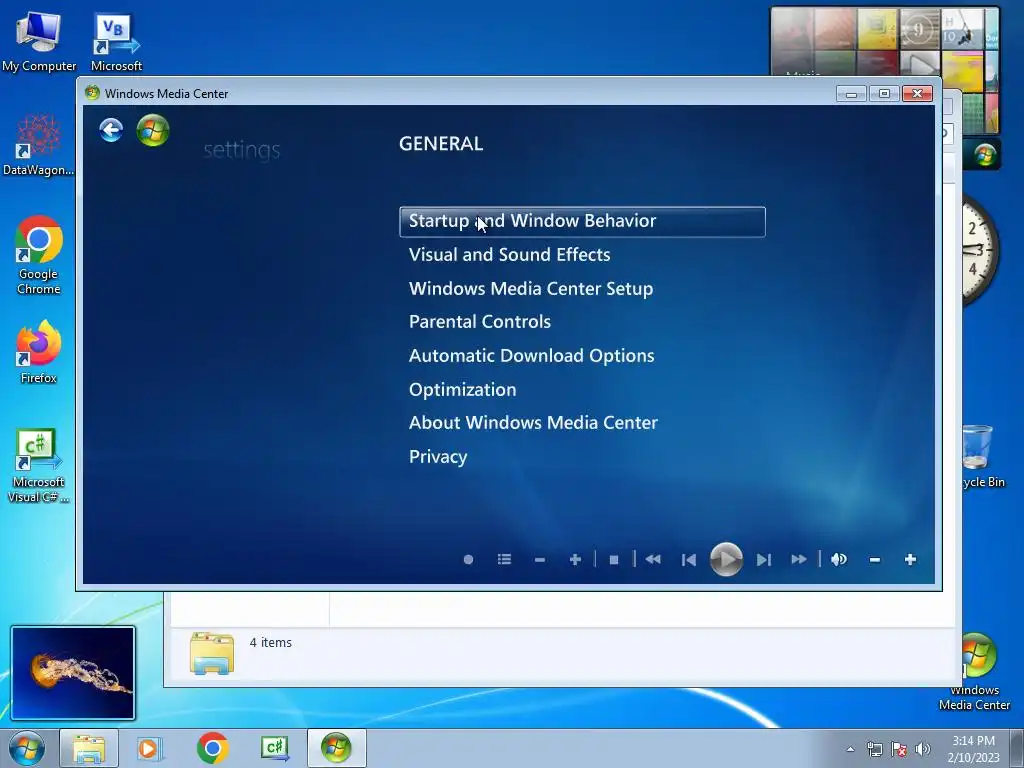Open Visual C# from the taskbar
Viewport: 1024px width, 768px height.
pos(275,748)
